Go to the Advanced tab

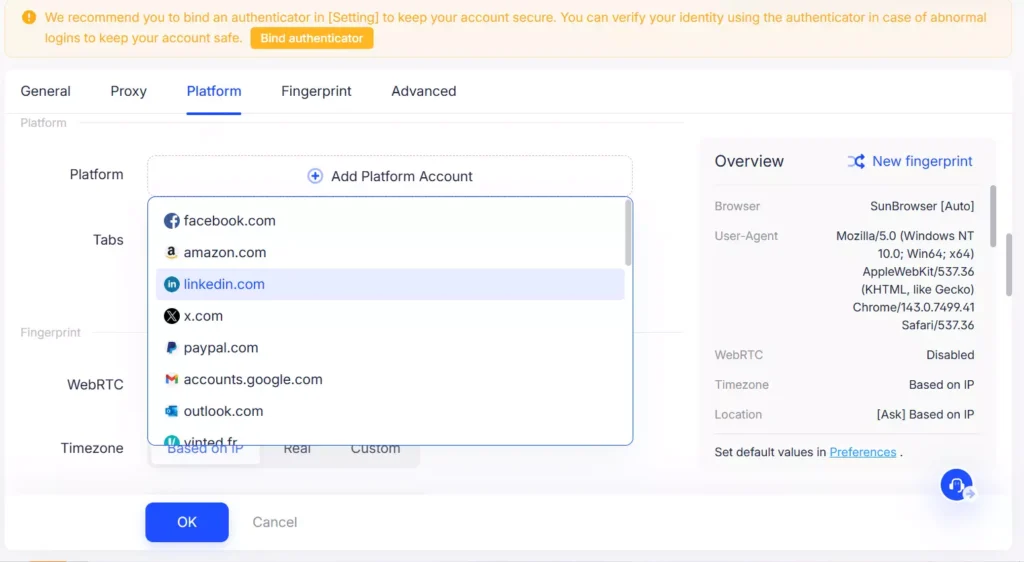coord(423,91)
